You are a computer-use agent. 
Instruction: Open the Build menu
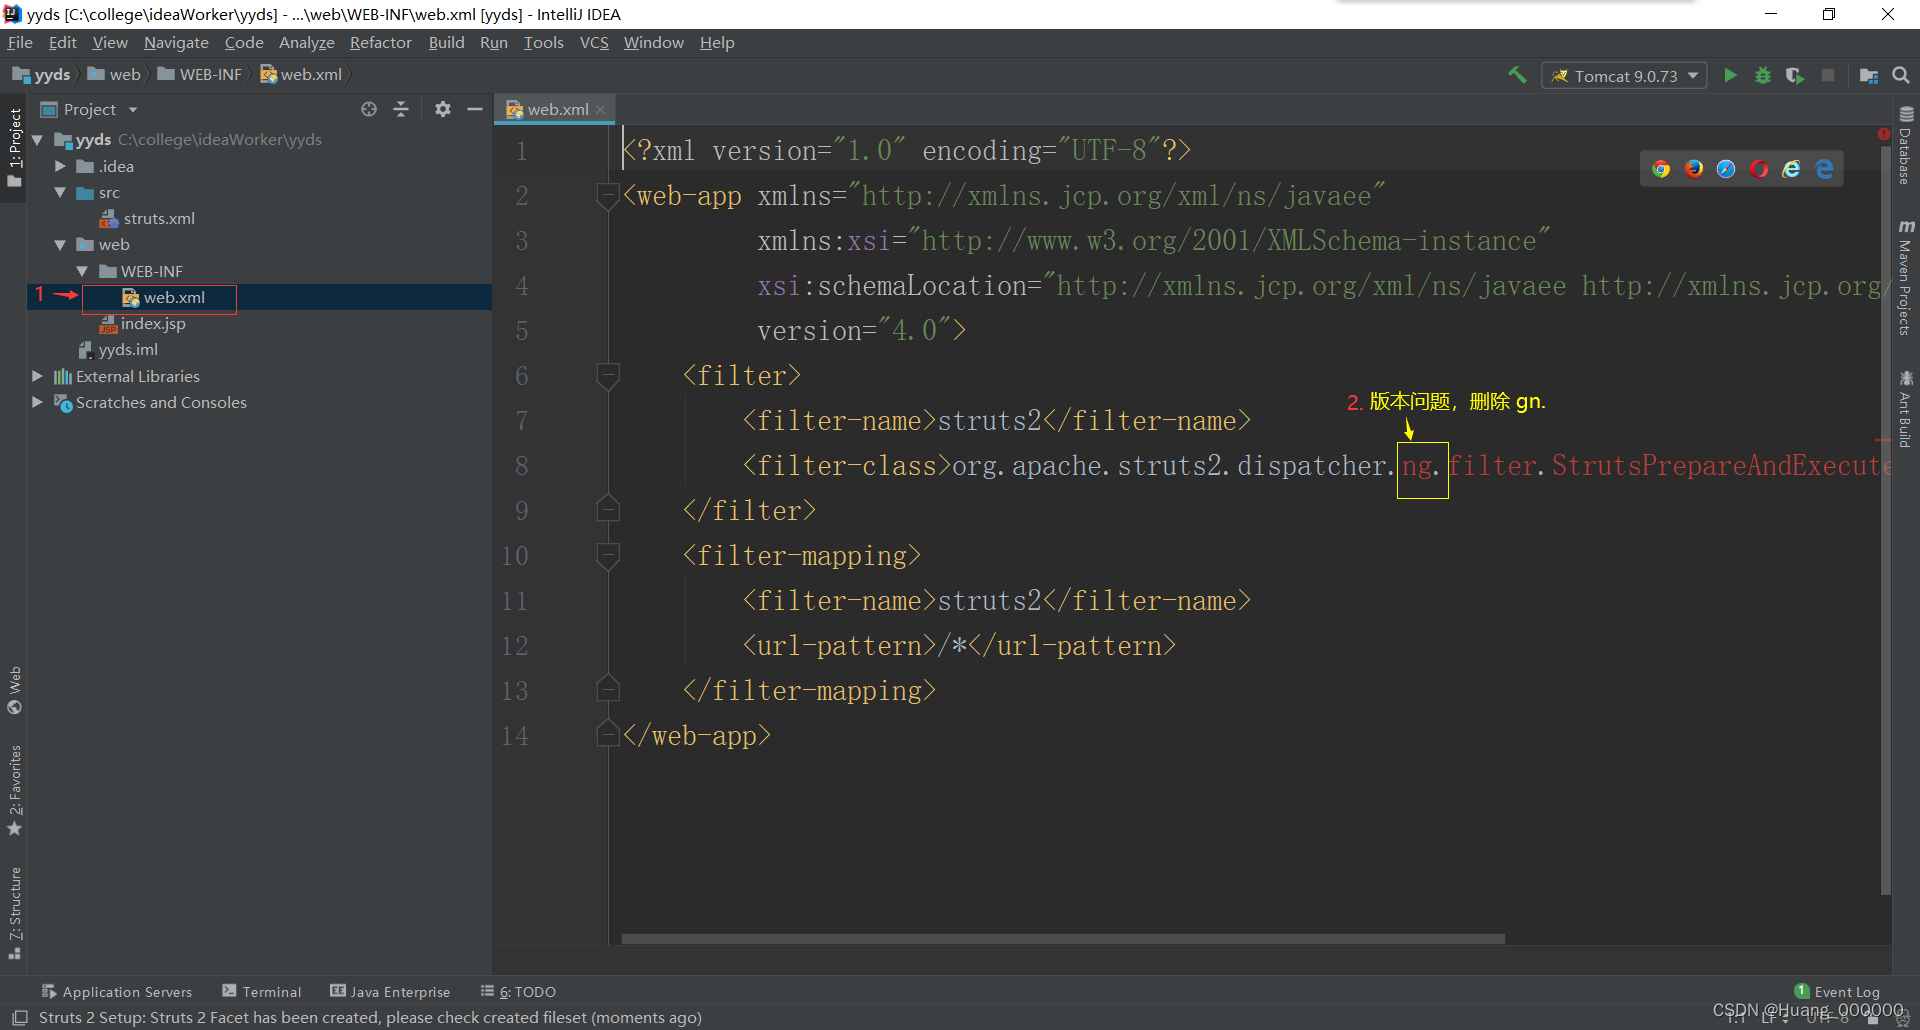pos(446,42)
